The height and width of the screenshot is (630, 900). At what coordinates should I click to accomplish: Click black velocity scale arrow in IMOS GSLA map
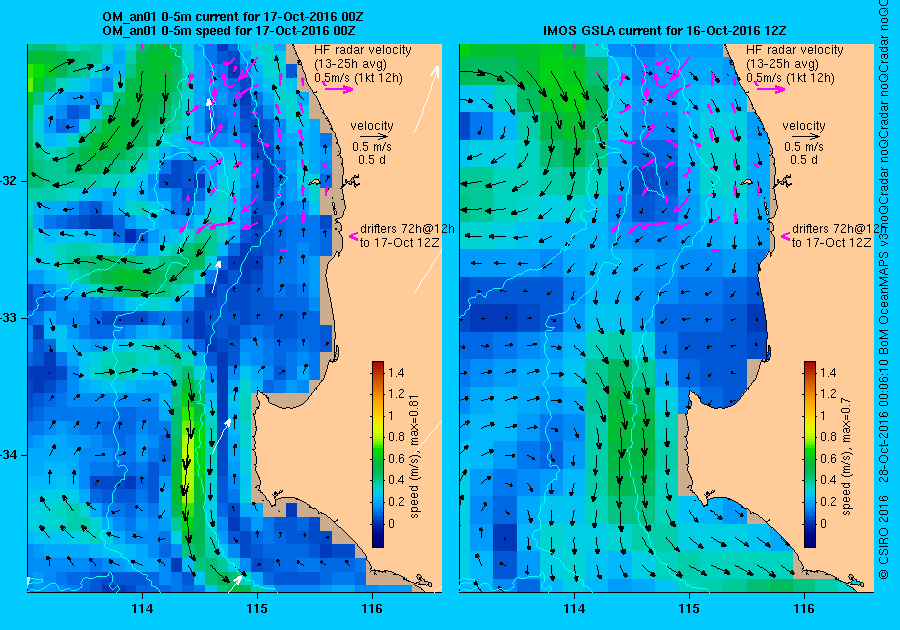tap(804, 137)
